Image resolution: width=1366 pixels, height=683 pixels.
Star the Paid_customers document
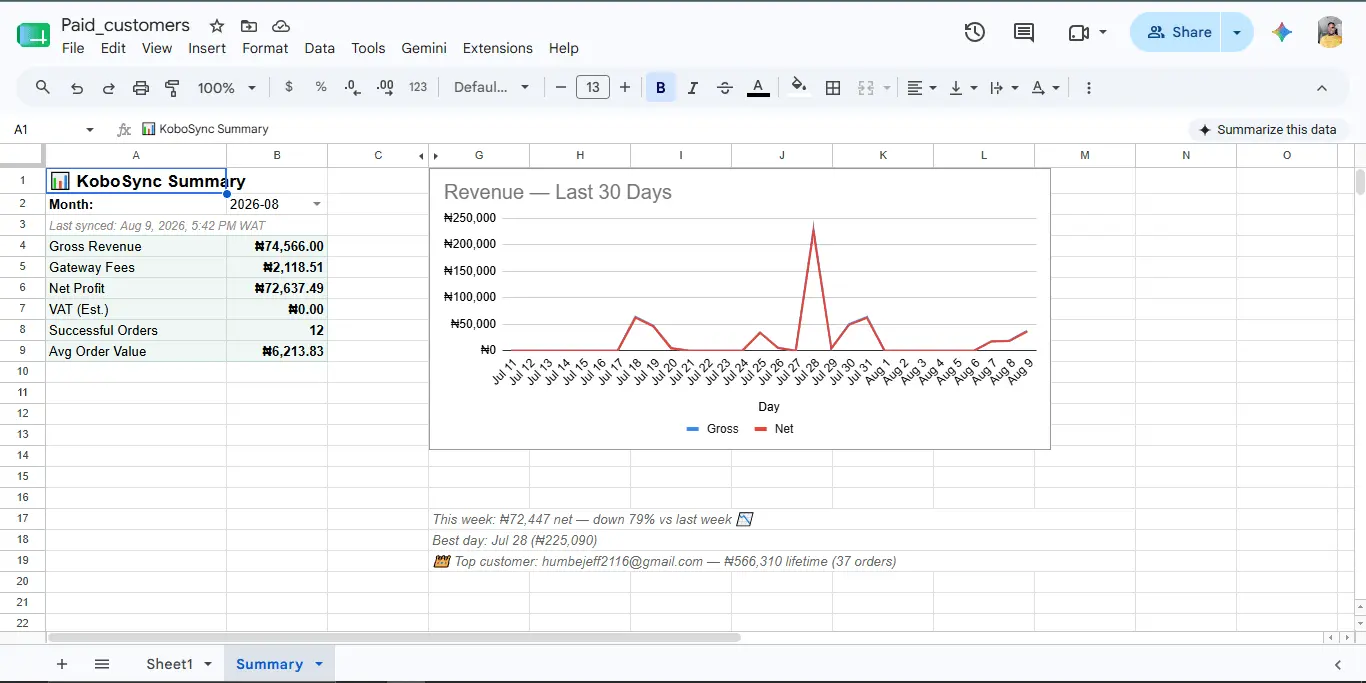click(x=217, y=26)
